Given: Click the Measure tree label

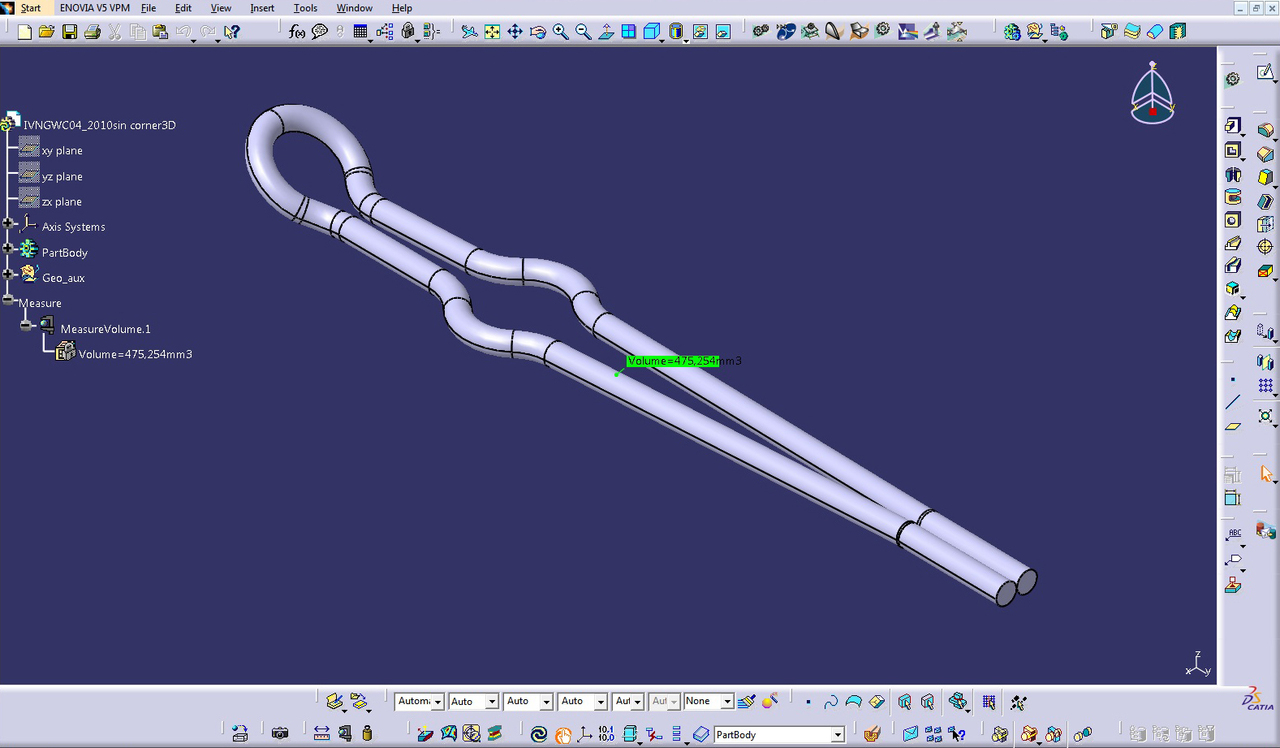Looking at the screenshot, I should pos(40,303).
